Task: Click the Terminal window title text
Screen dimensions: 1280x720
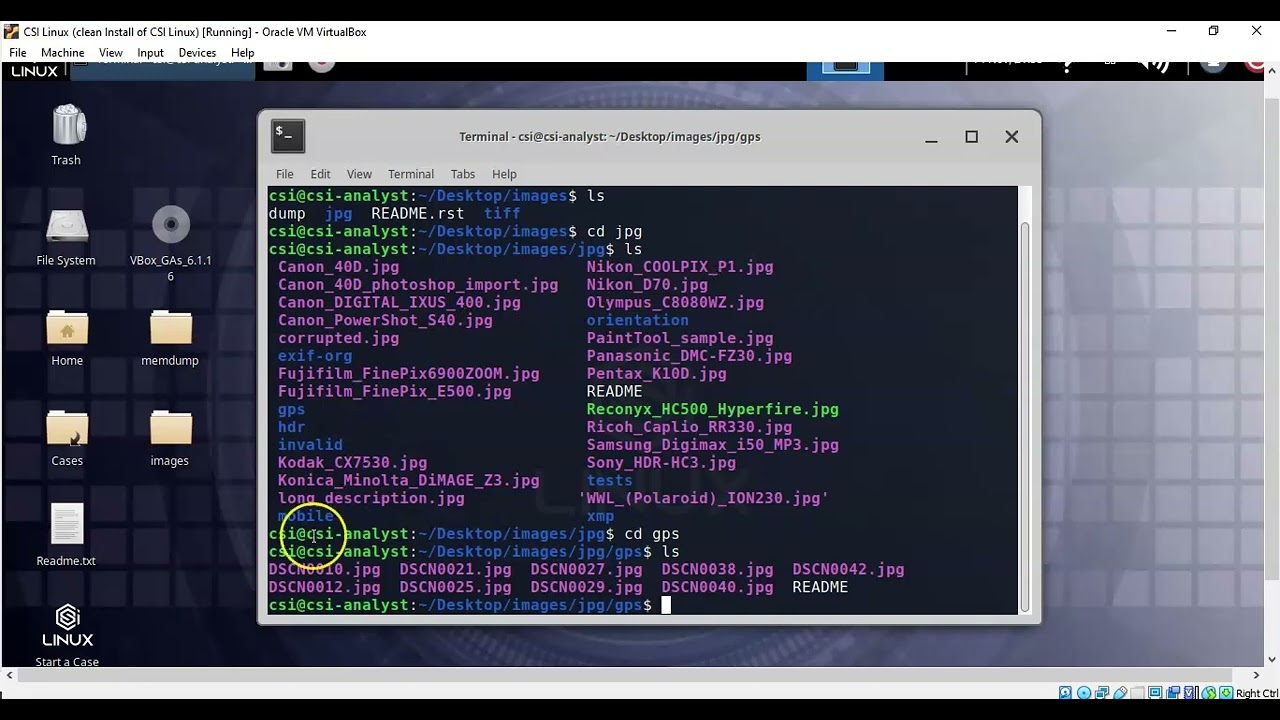Action: pyautogui.click(x=610, y=137)
